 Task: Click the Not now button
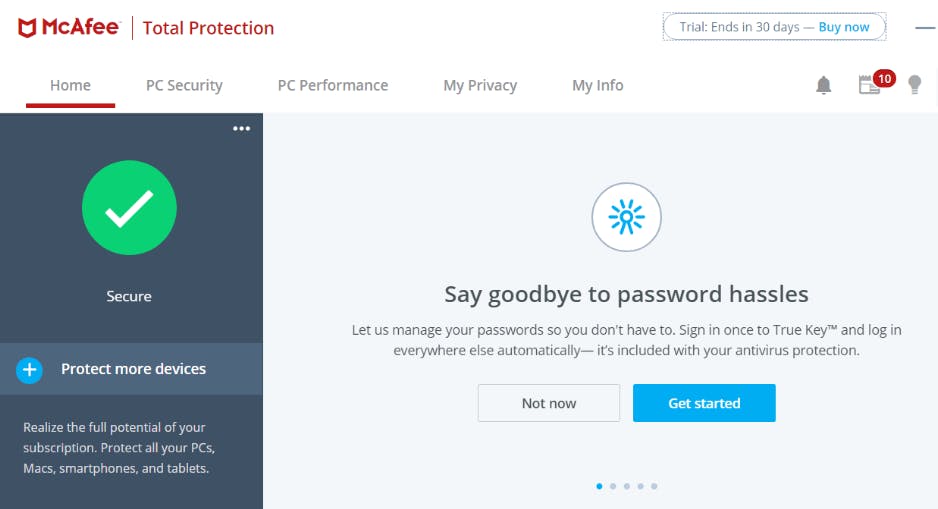point(549,403)
